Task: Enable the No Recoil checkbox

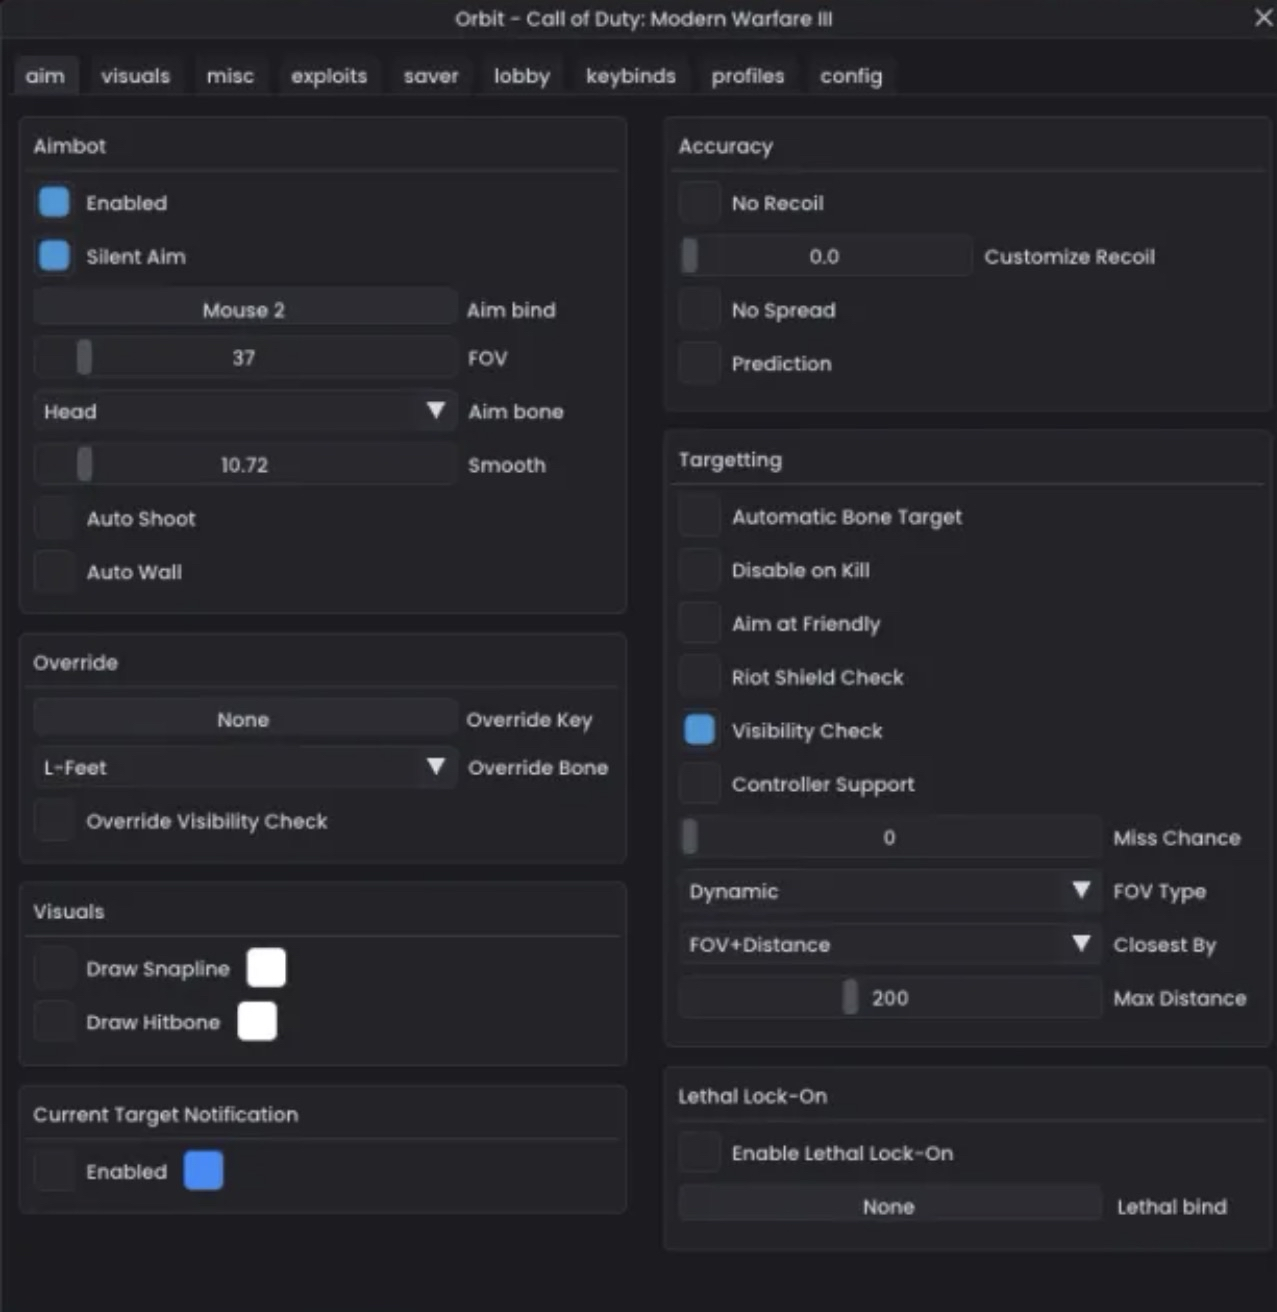Action: 699,202
